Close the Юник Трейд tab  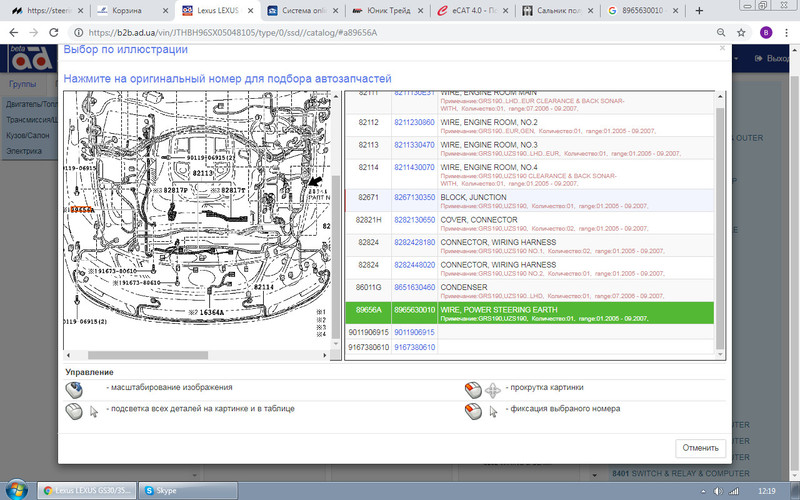(x=420, y=11)
